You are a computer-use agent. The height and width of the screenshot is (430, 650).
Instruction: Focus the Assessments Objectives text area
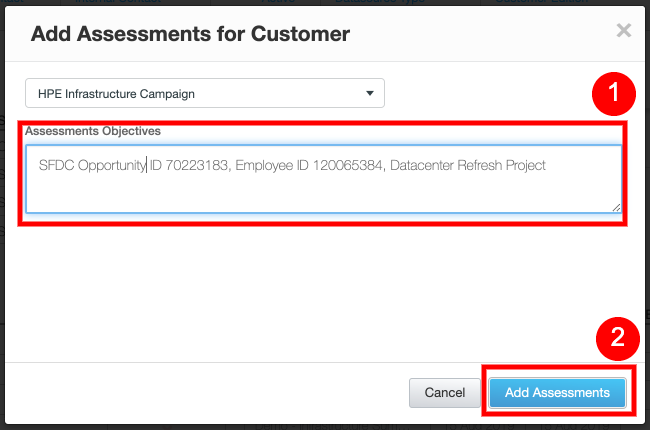[x=323, y=190]
